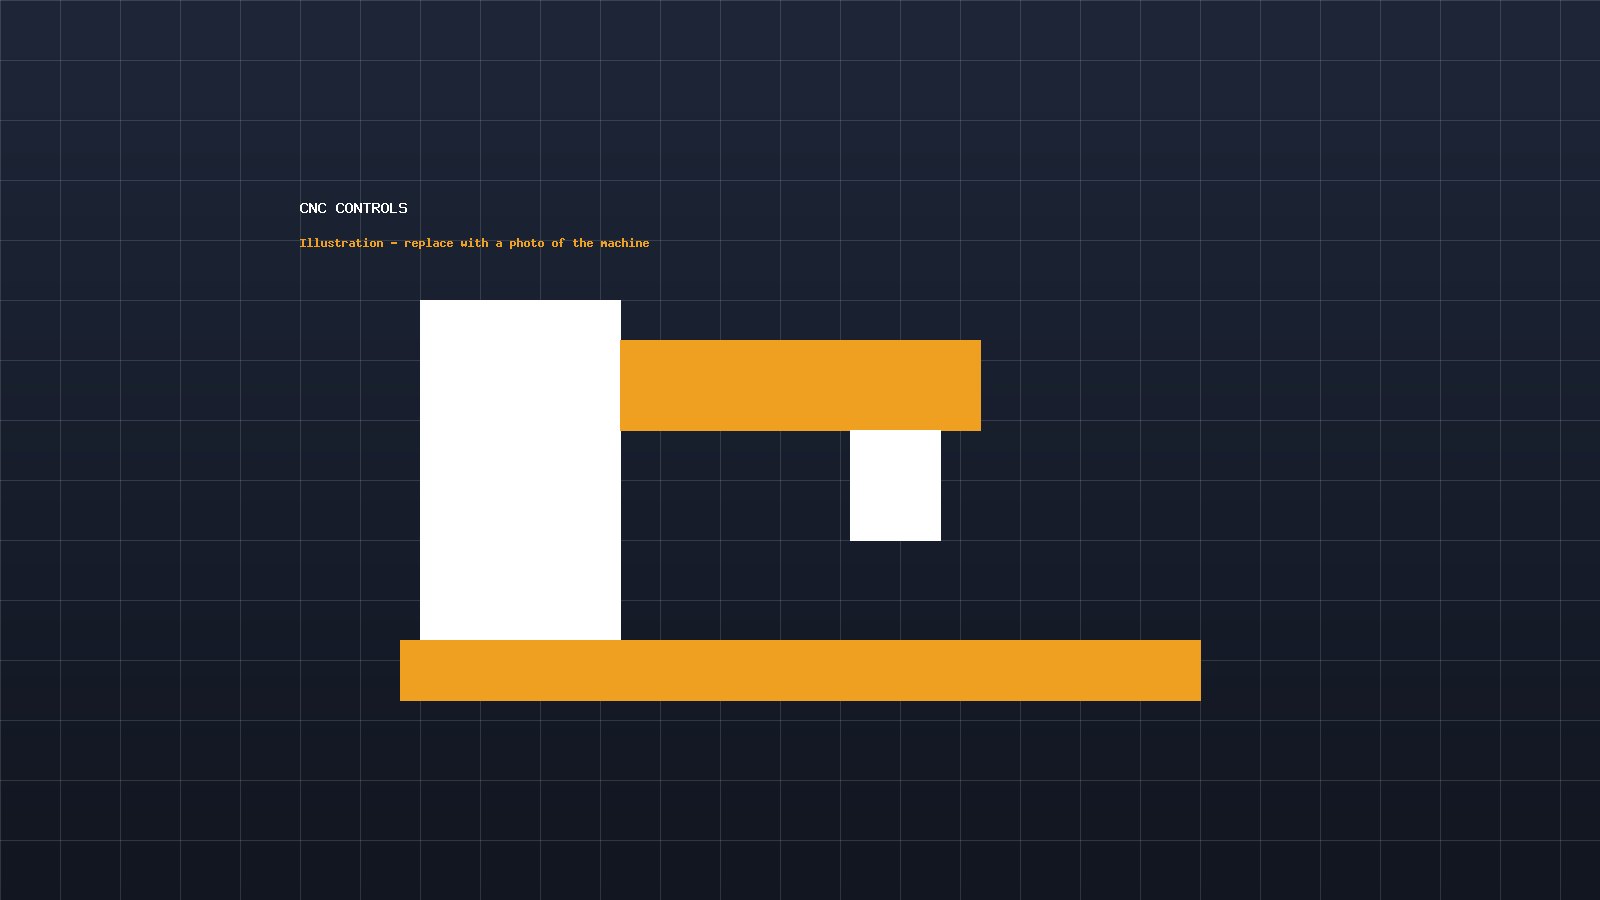1600x900 pixels.
Task: Click the CNC CONTROLS heading
Action: click(x=353, y=208)
